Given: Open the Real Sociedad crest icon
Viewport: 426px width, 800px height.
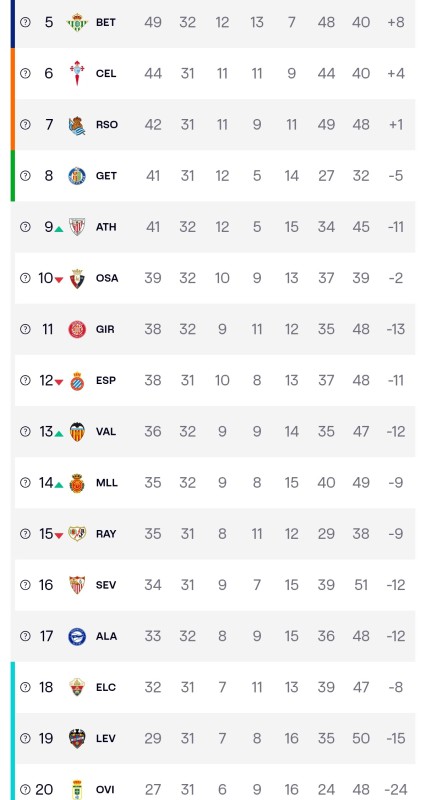Looking at the screenshot, I should click(77, 125).
